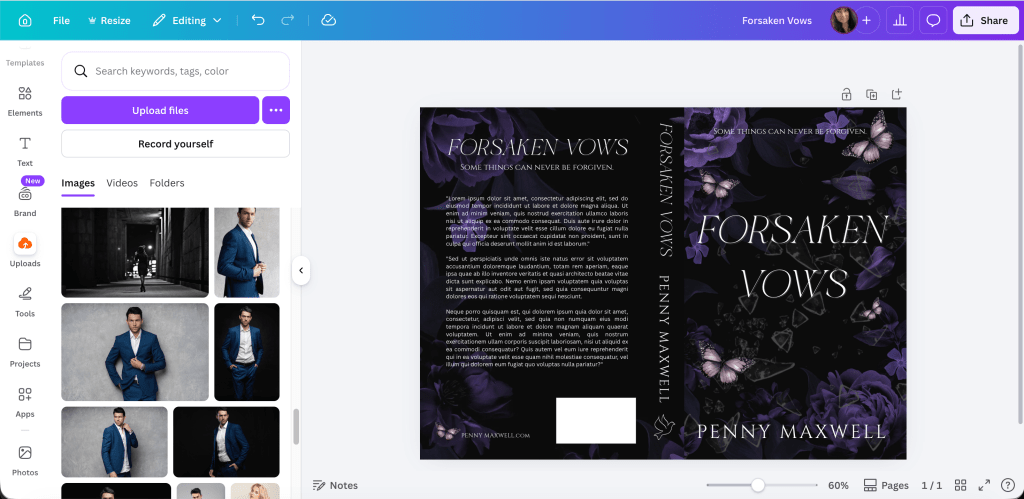
Task: Go to Canva home icon
Action: pyautogui.click(x=25, y=20)
